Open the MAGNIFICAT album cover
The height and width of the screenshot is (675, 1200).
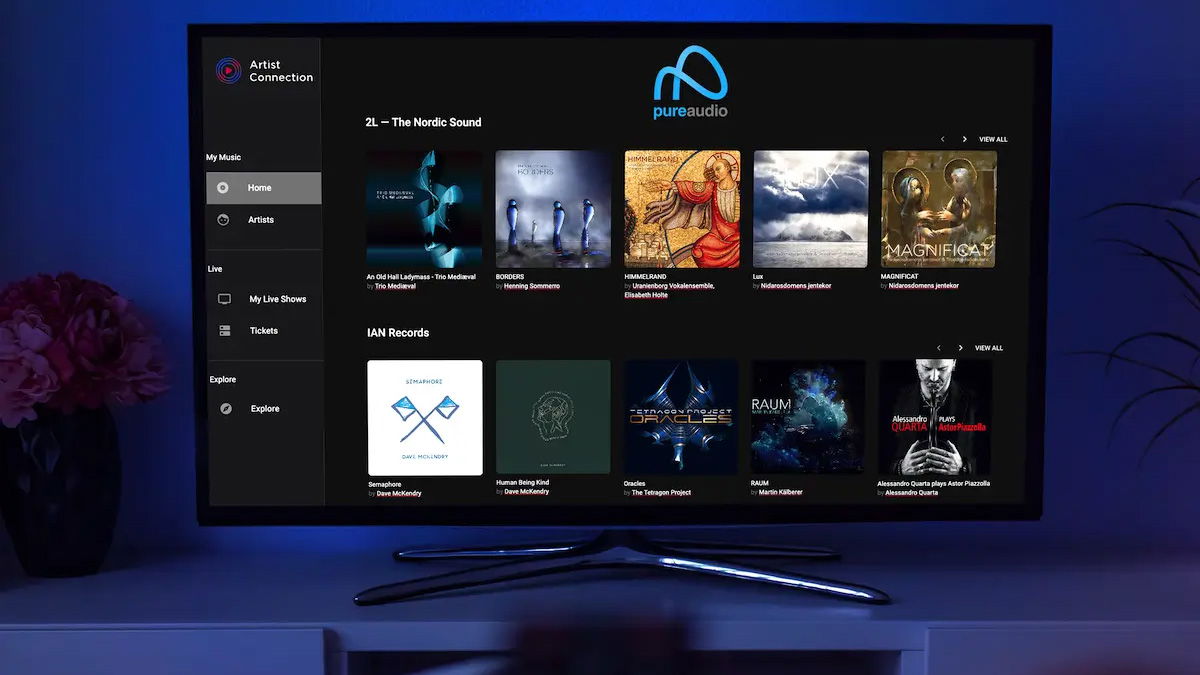pos(939,209)
